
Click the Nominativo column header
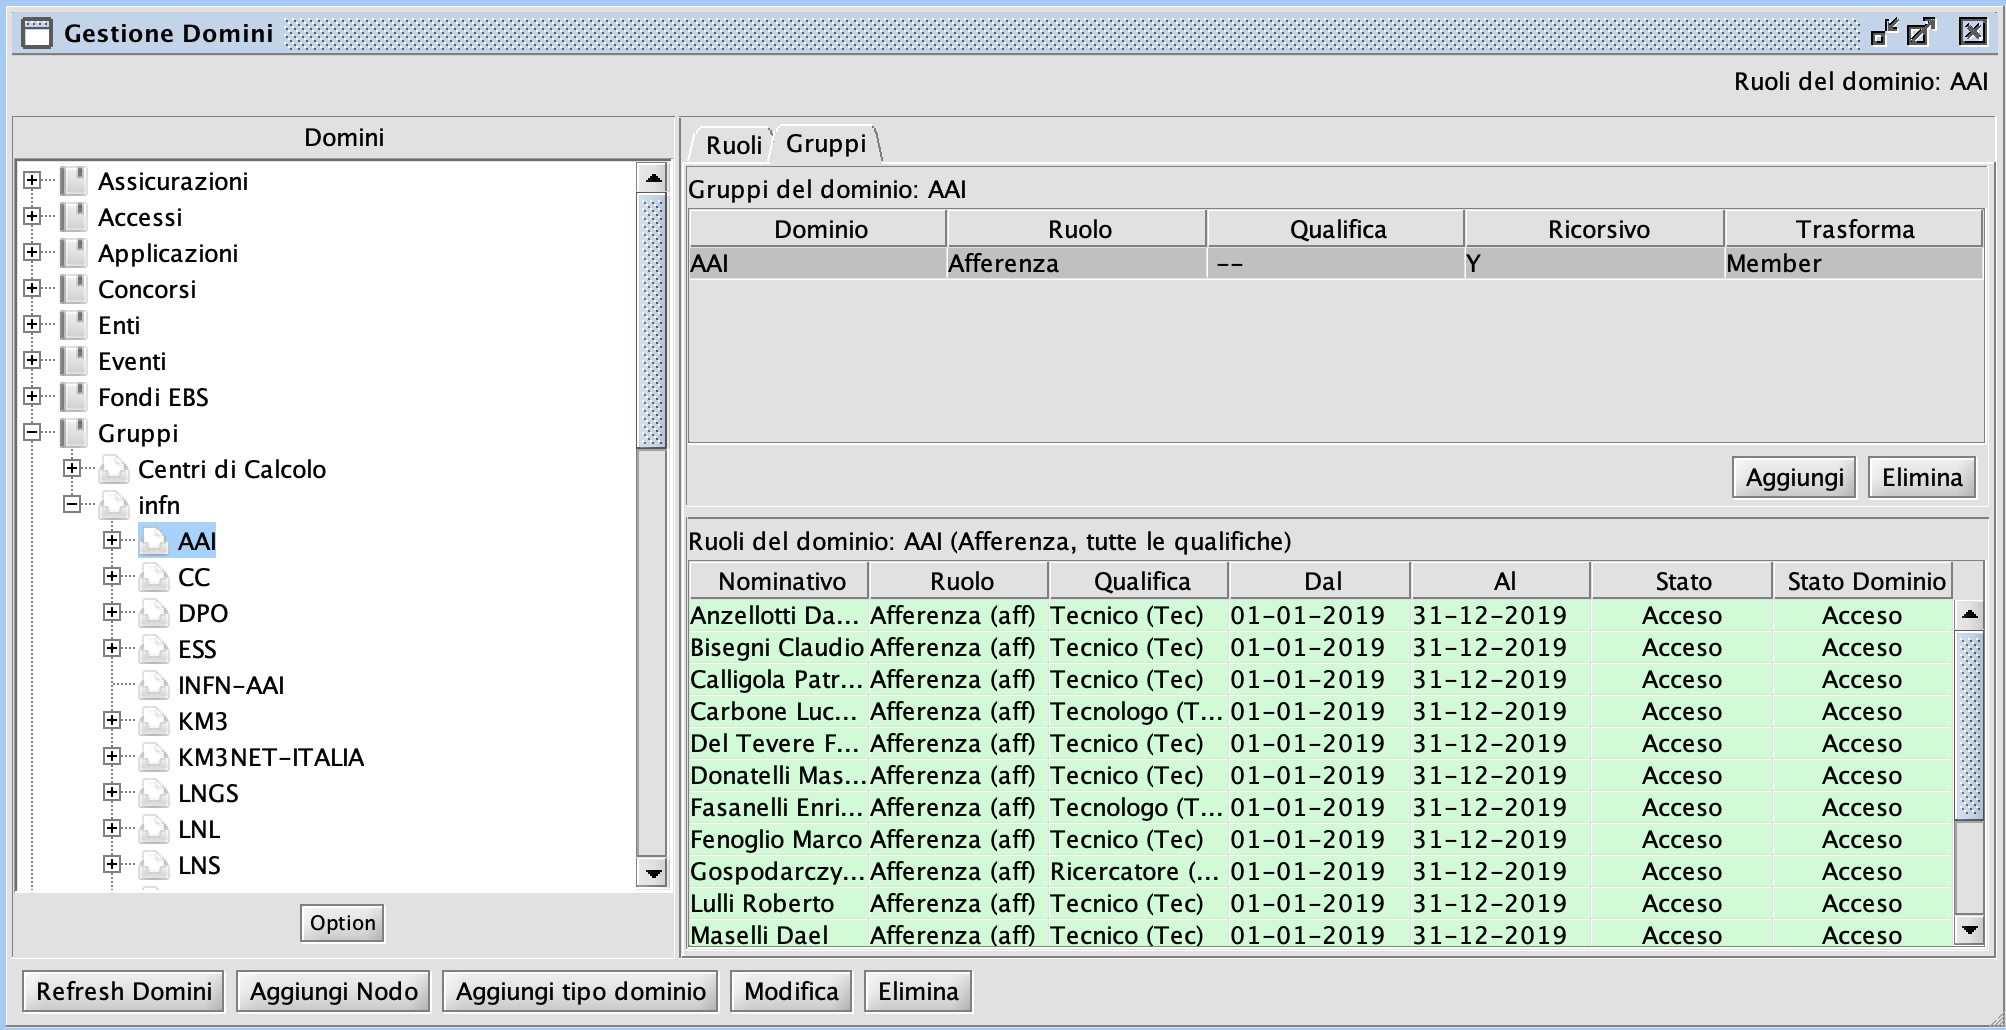point(781,581)
